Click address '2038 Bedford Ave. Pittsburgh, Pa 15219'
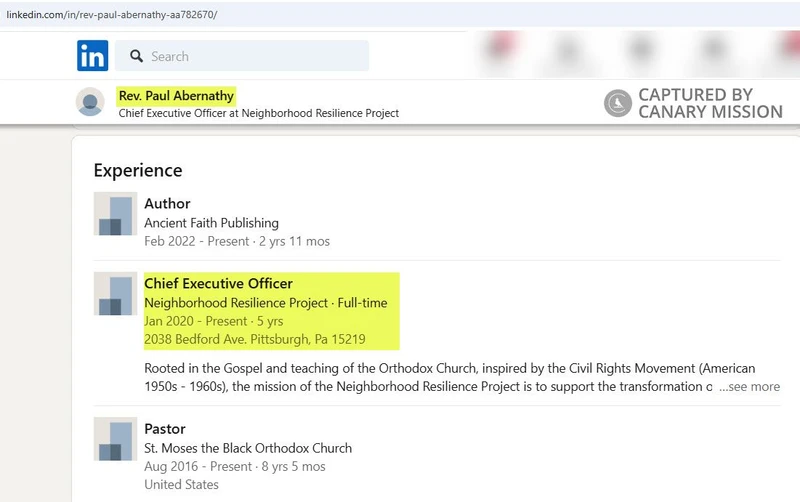Image resolution: width=800 pixels, height=502 pixels. [x=255, y=339]
